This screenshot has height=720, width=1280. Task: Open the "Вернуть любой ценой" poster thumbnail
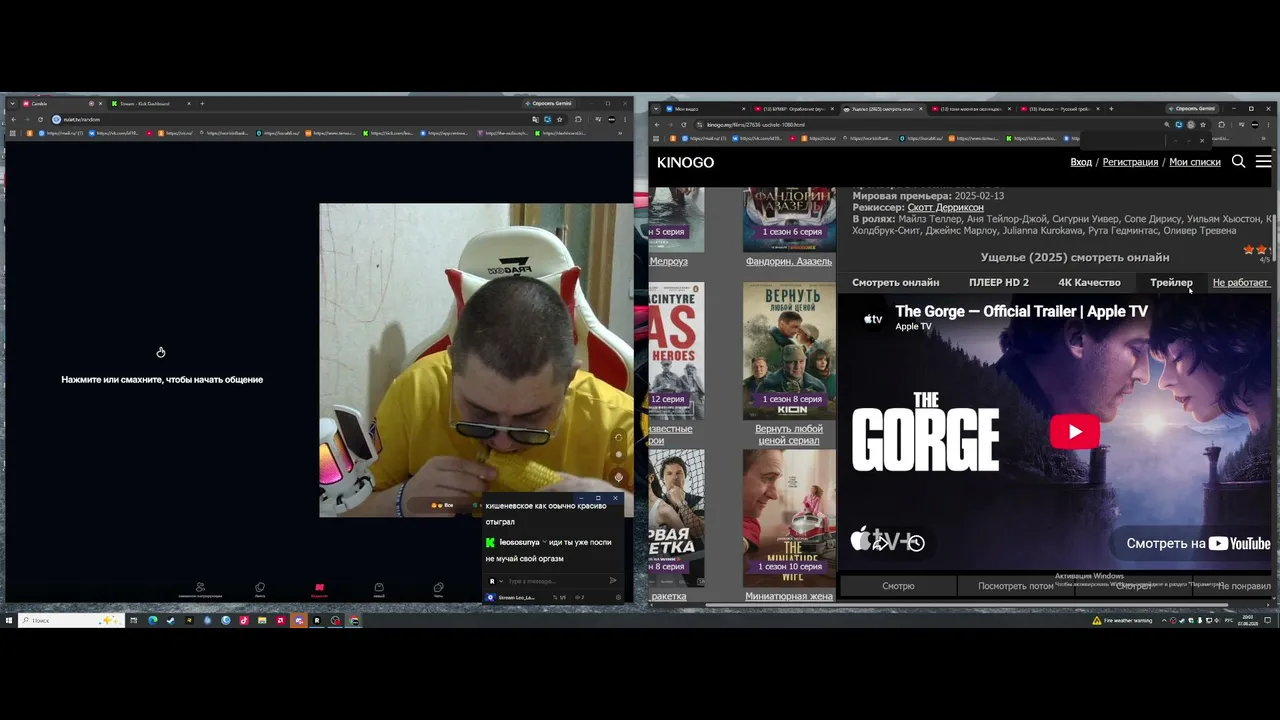coord(789,350)
